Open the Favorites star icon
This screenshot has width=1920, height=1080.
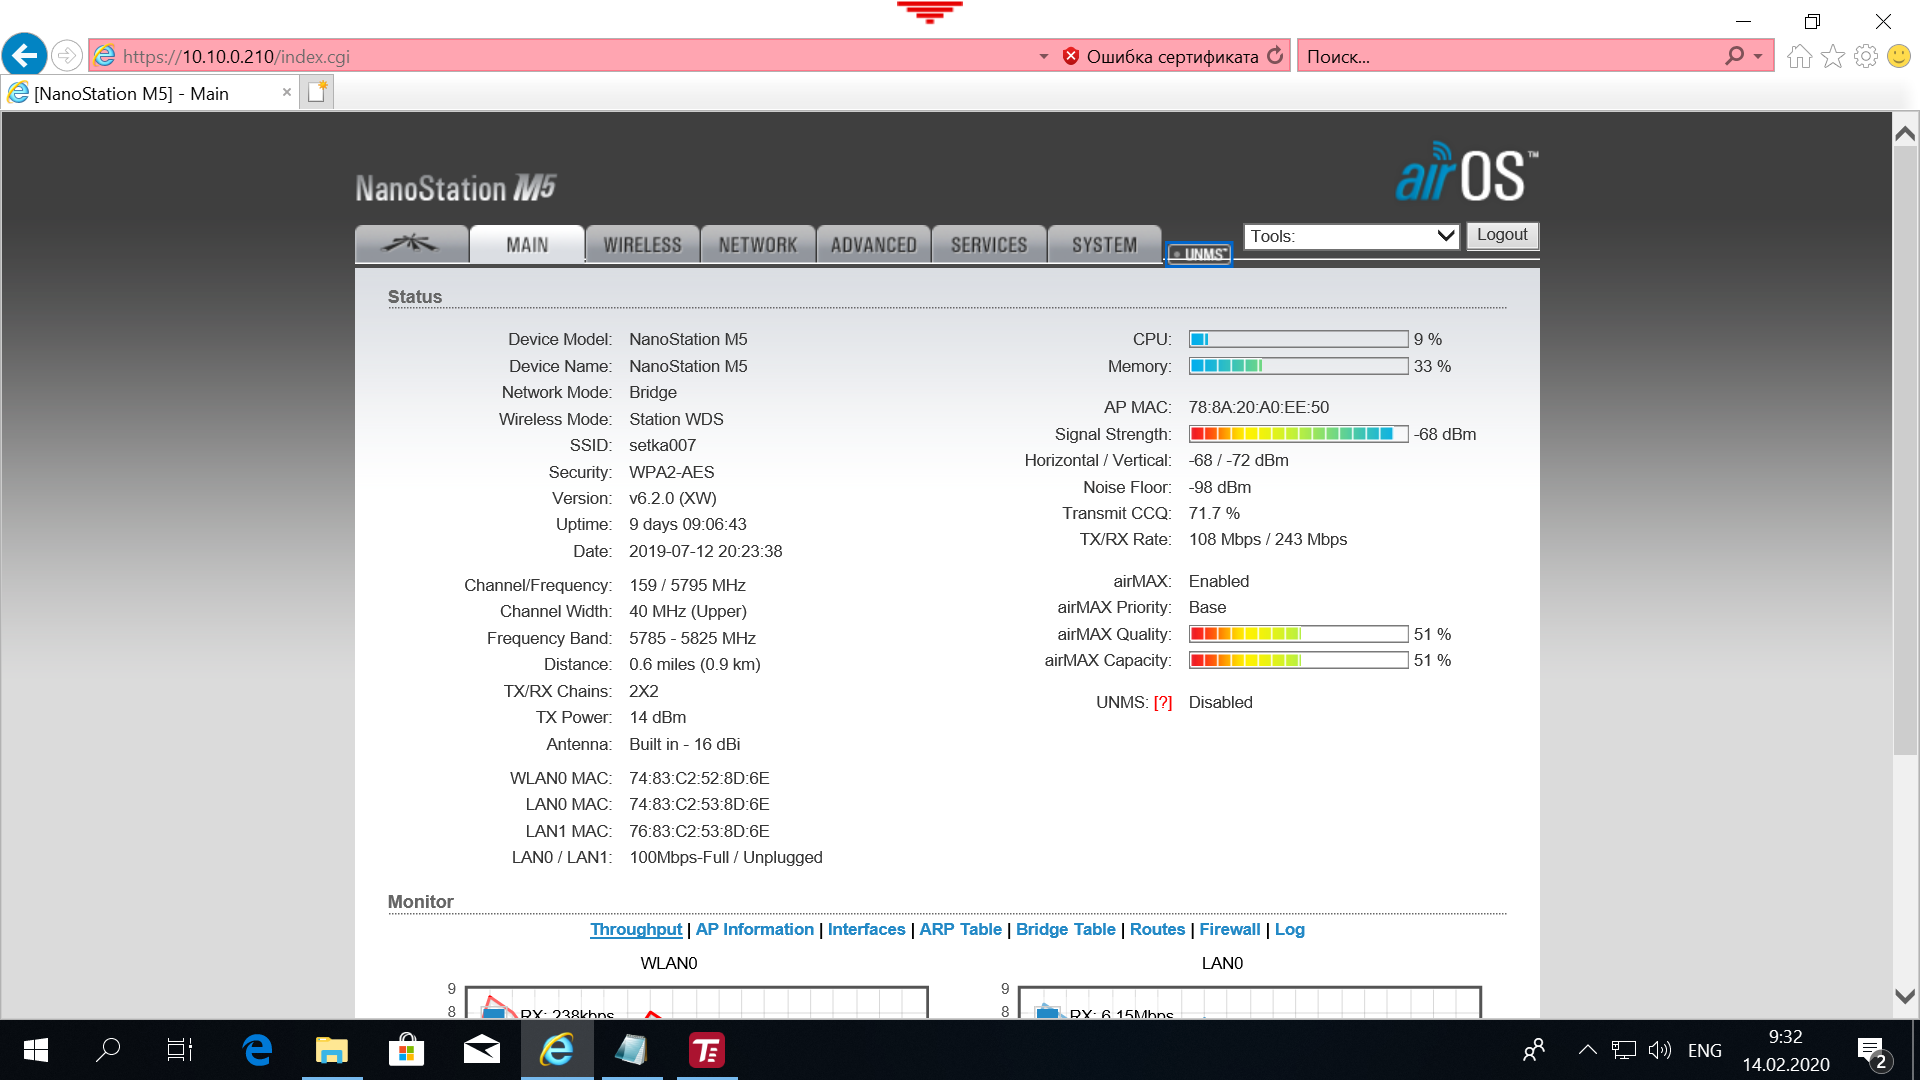pos(1832,56)
